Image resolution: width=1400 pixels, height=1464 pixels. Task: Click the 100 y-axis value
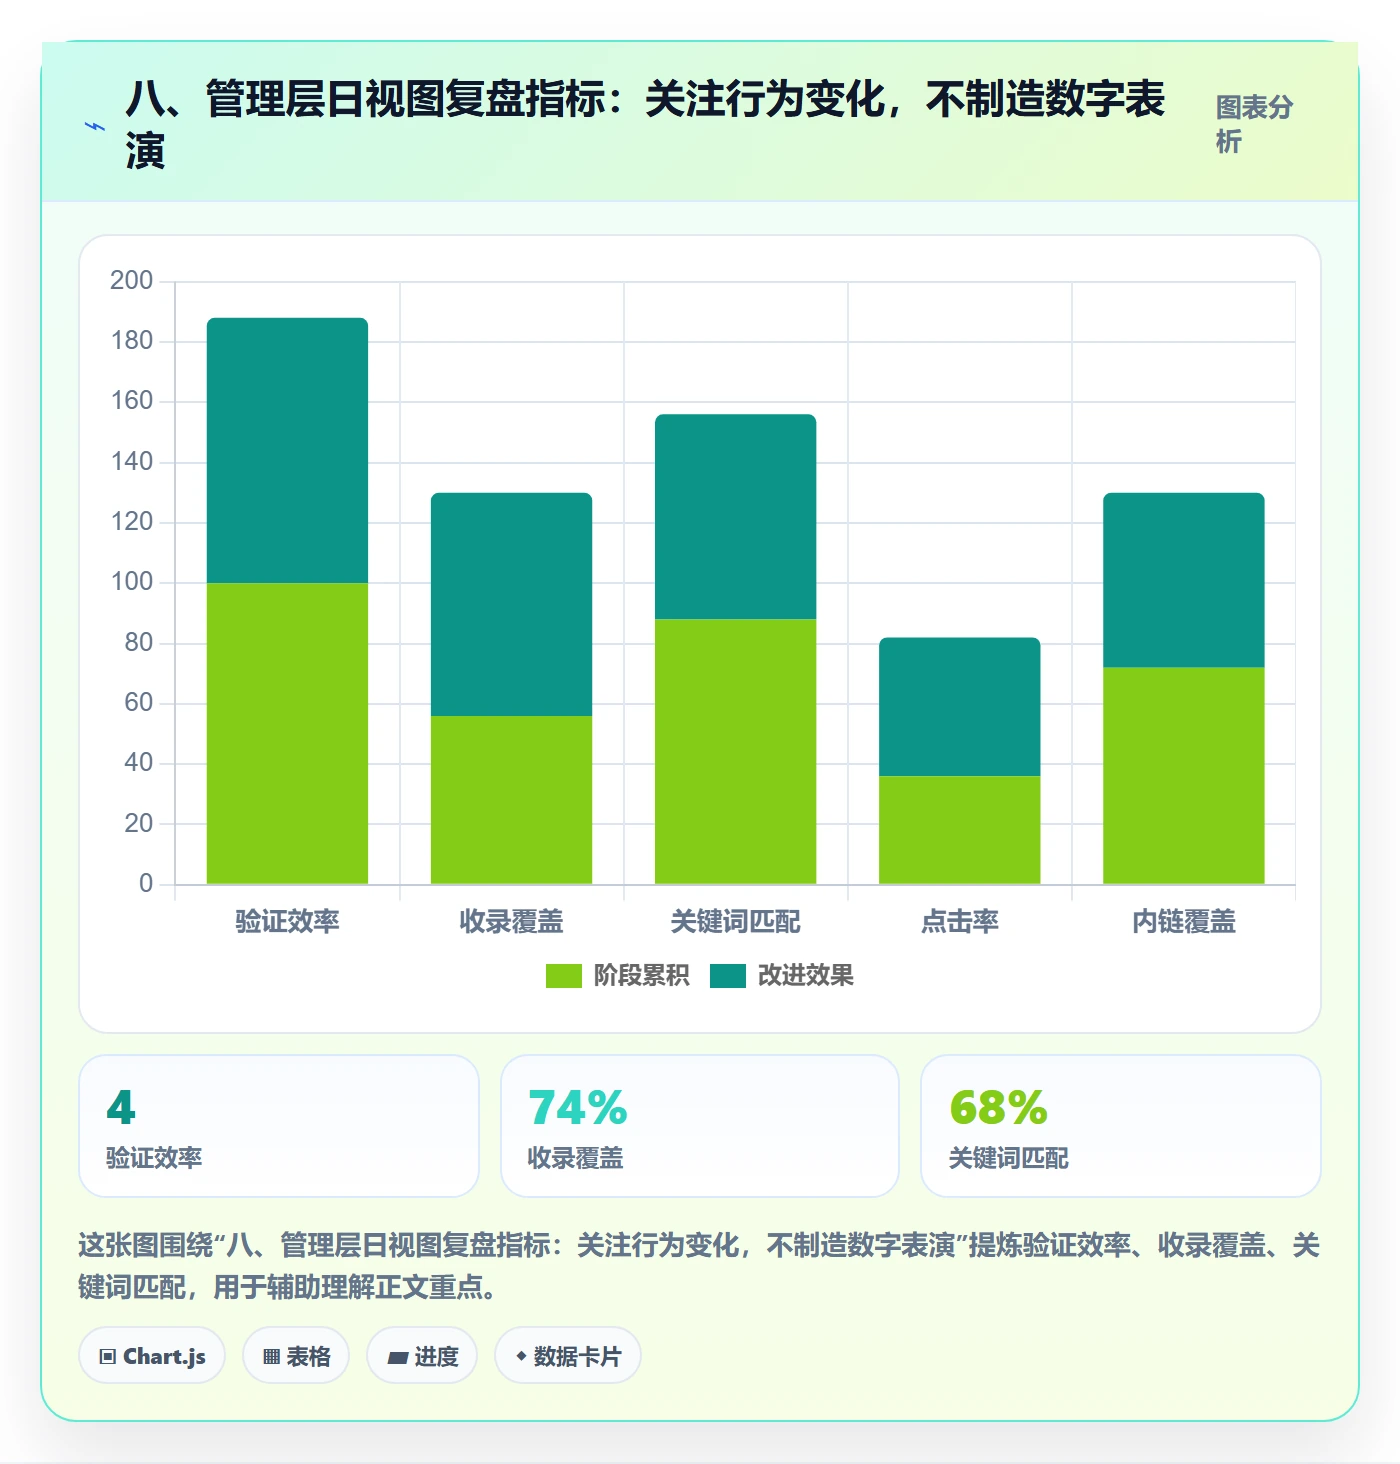point(131,581)
